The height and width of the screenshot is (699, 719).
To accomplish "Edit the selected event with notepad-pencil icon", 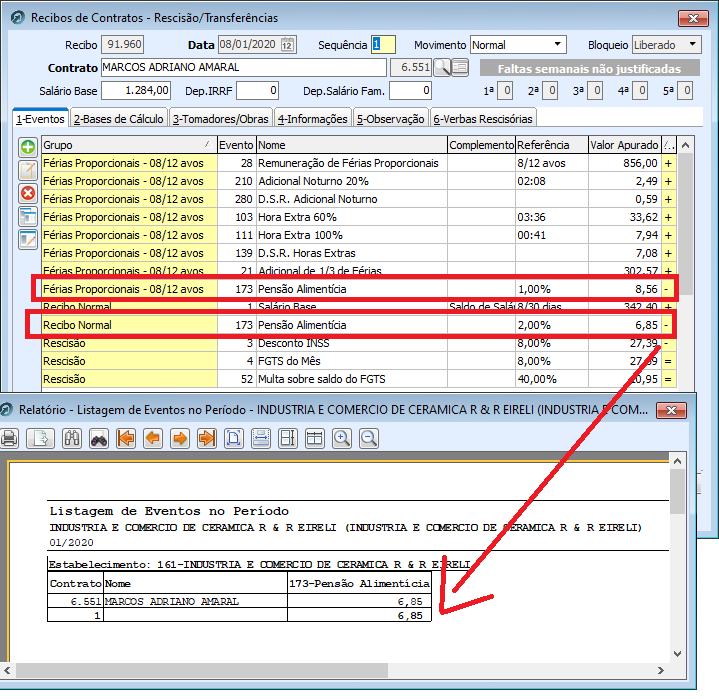I will pos(28,170).
